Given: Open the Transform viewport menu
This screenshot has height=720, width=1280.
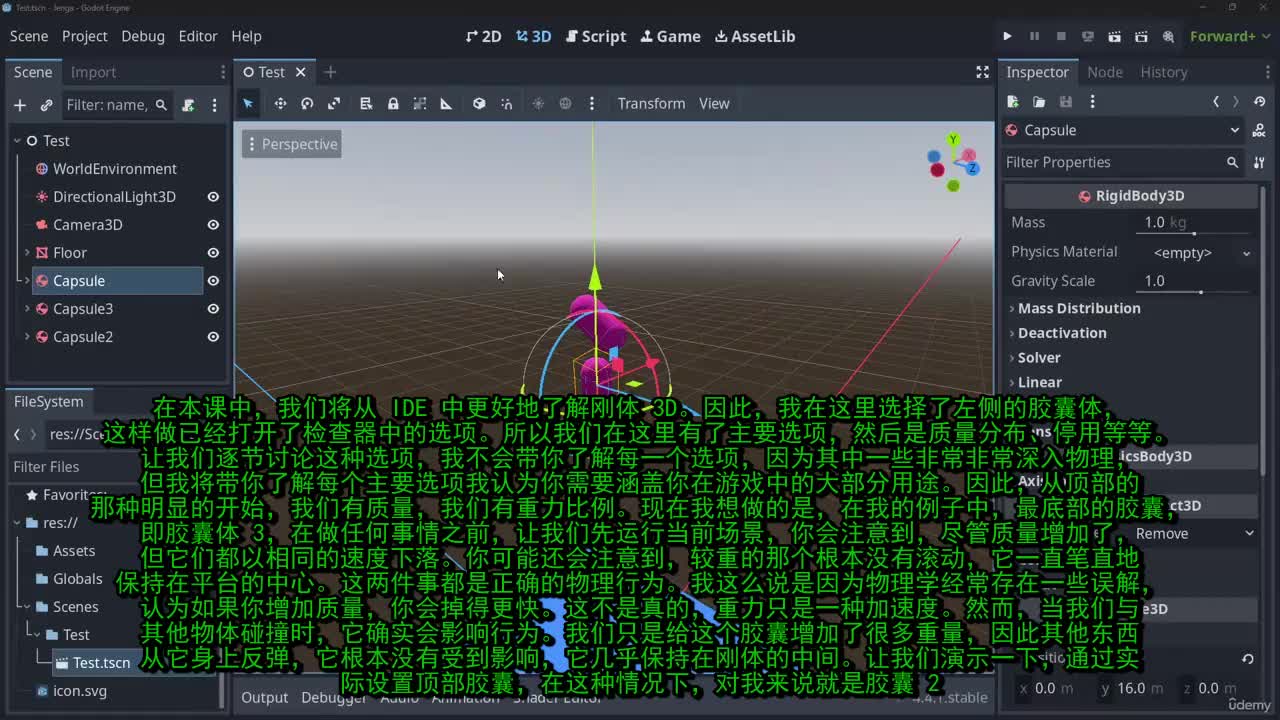Looking at the screenshot, I should point(651,103).
